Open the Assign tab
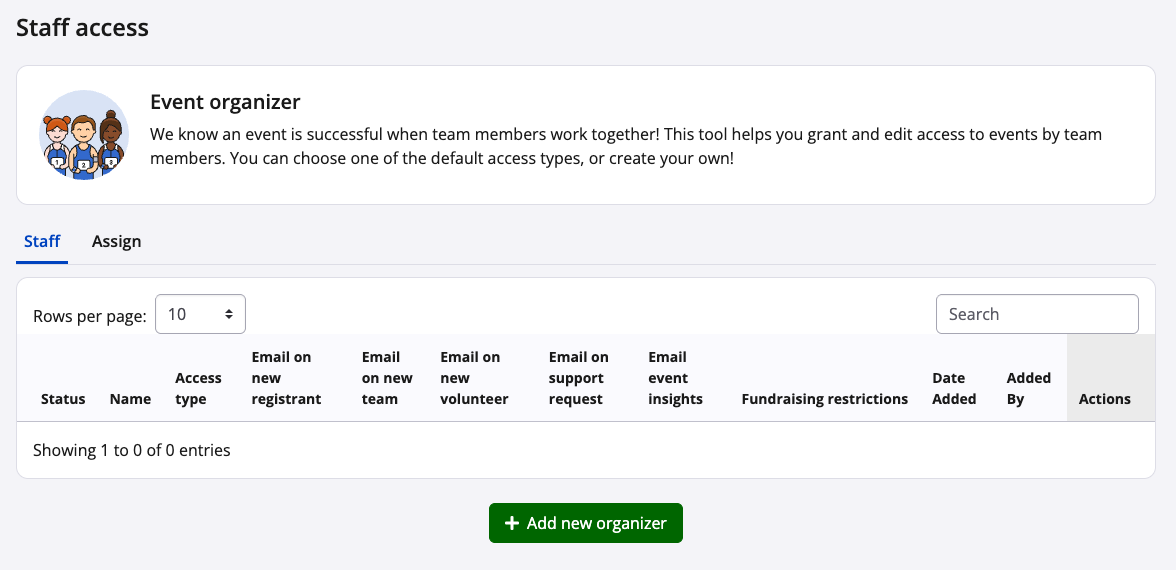This screenshot has width=1176, height=570. pos(116,241)
